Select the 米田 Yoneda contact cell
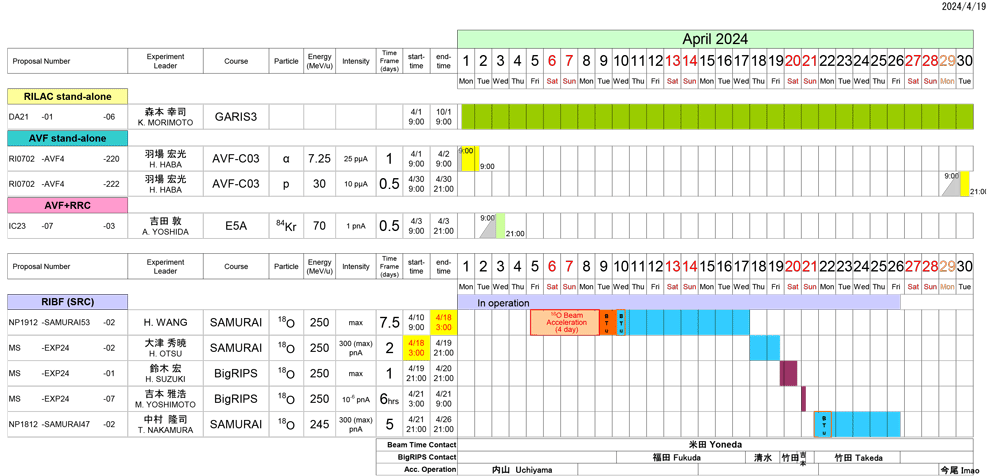This screenshot has height=476, width=1000. pyautogui.click(x=715, y=444)
